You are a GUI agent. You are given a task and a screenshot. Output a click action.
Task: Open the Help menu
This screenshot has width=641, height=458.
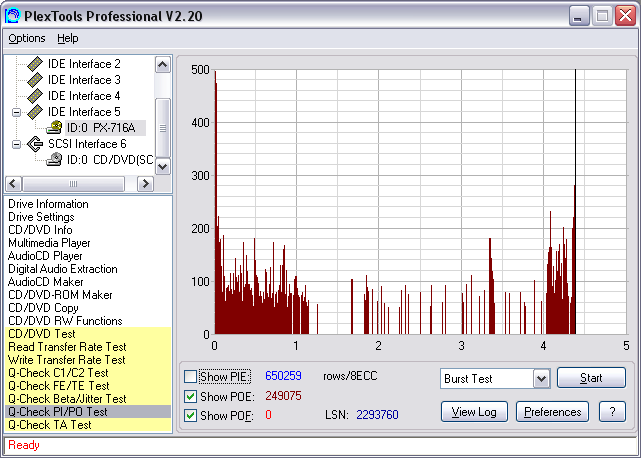68,38
